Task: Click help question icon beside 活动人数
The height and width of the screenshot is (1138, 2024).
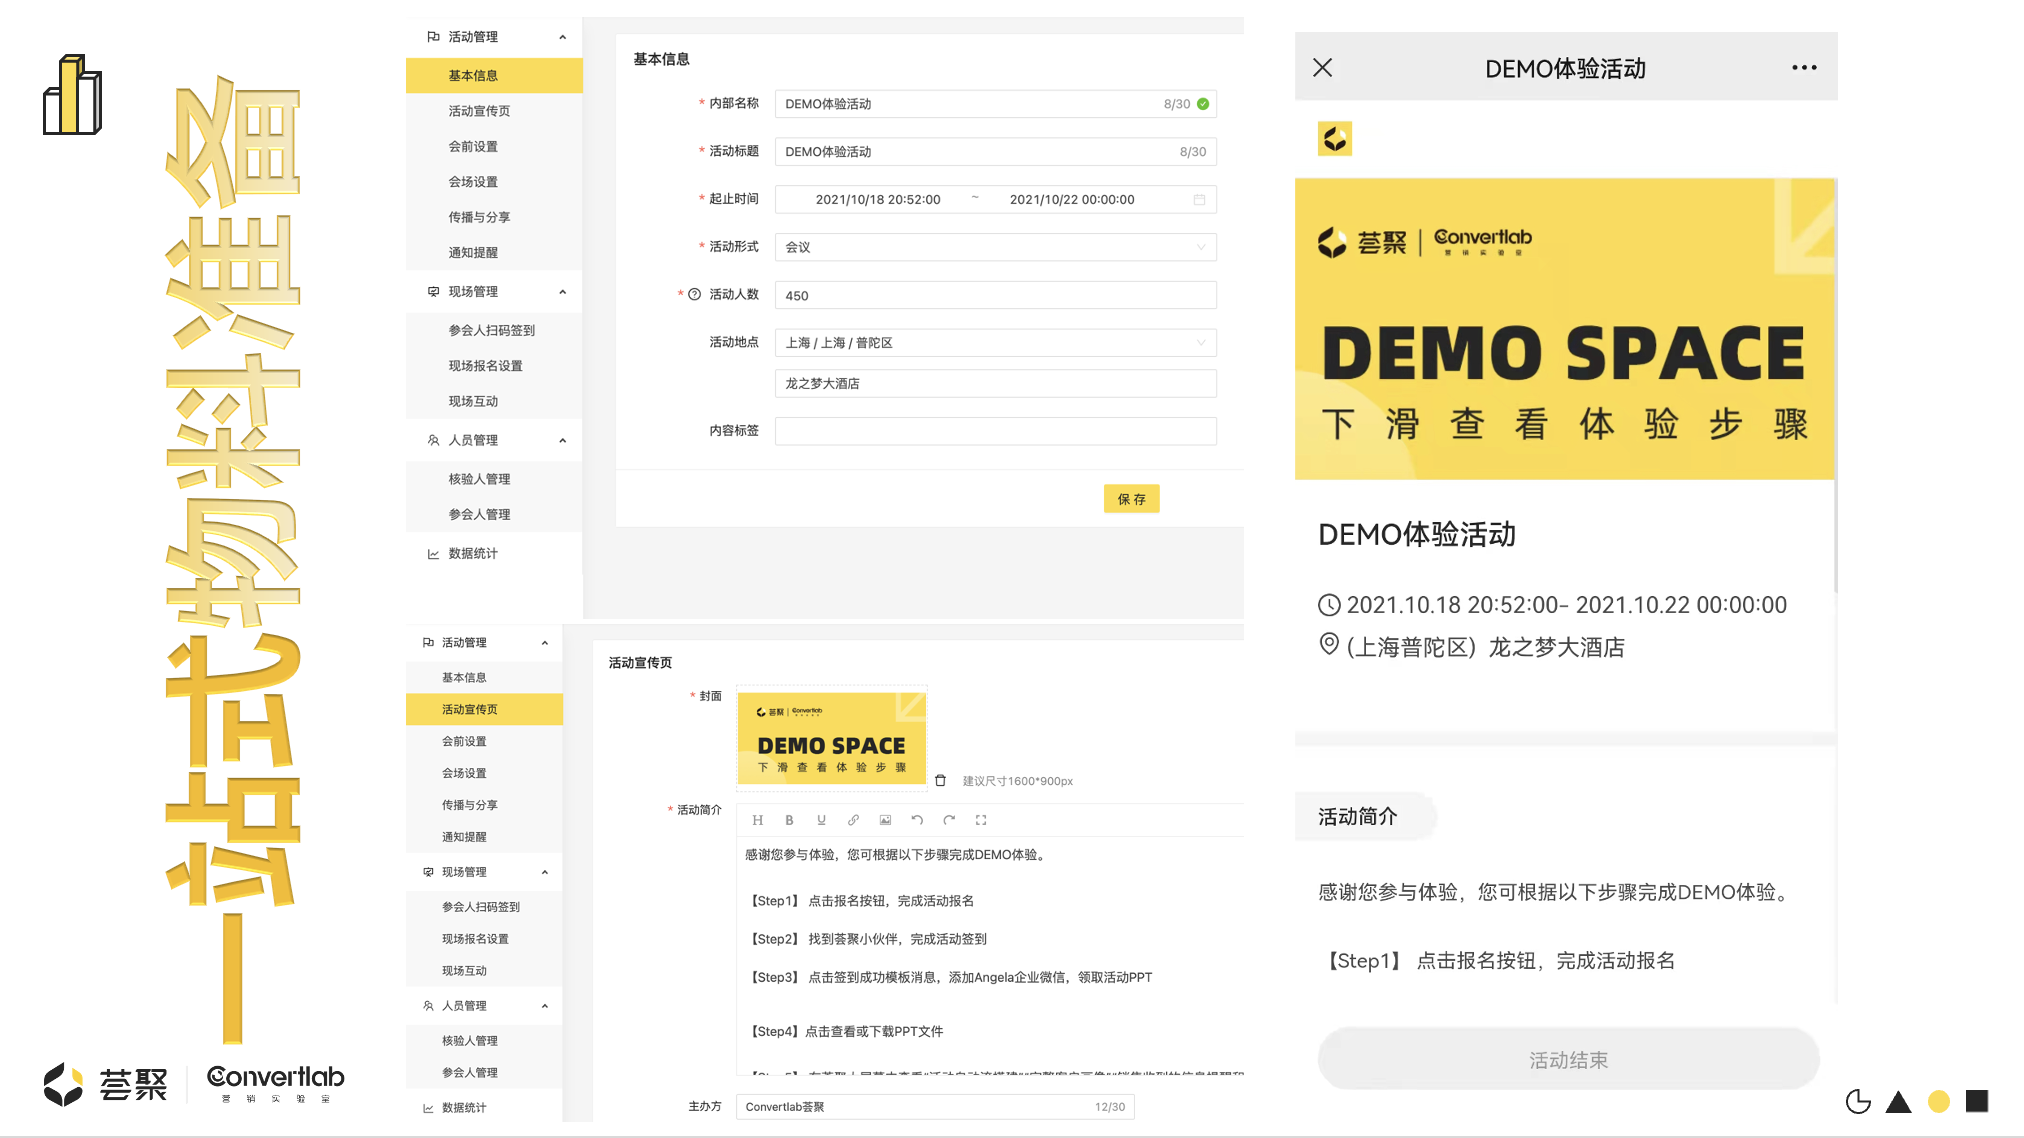Action: pyautogui.click(x=694, y=294)
